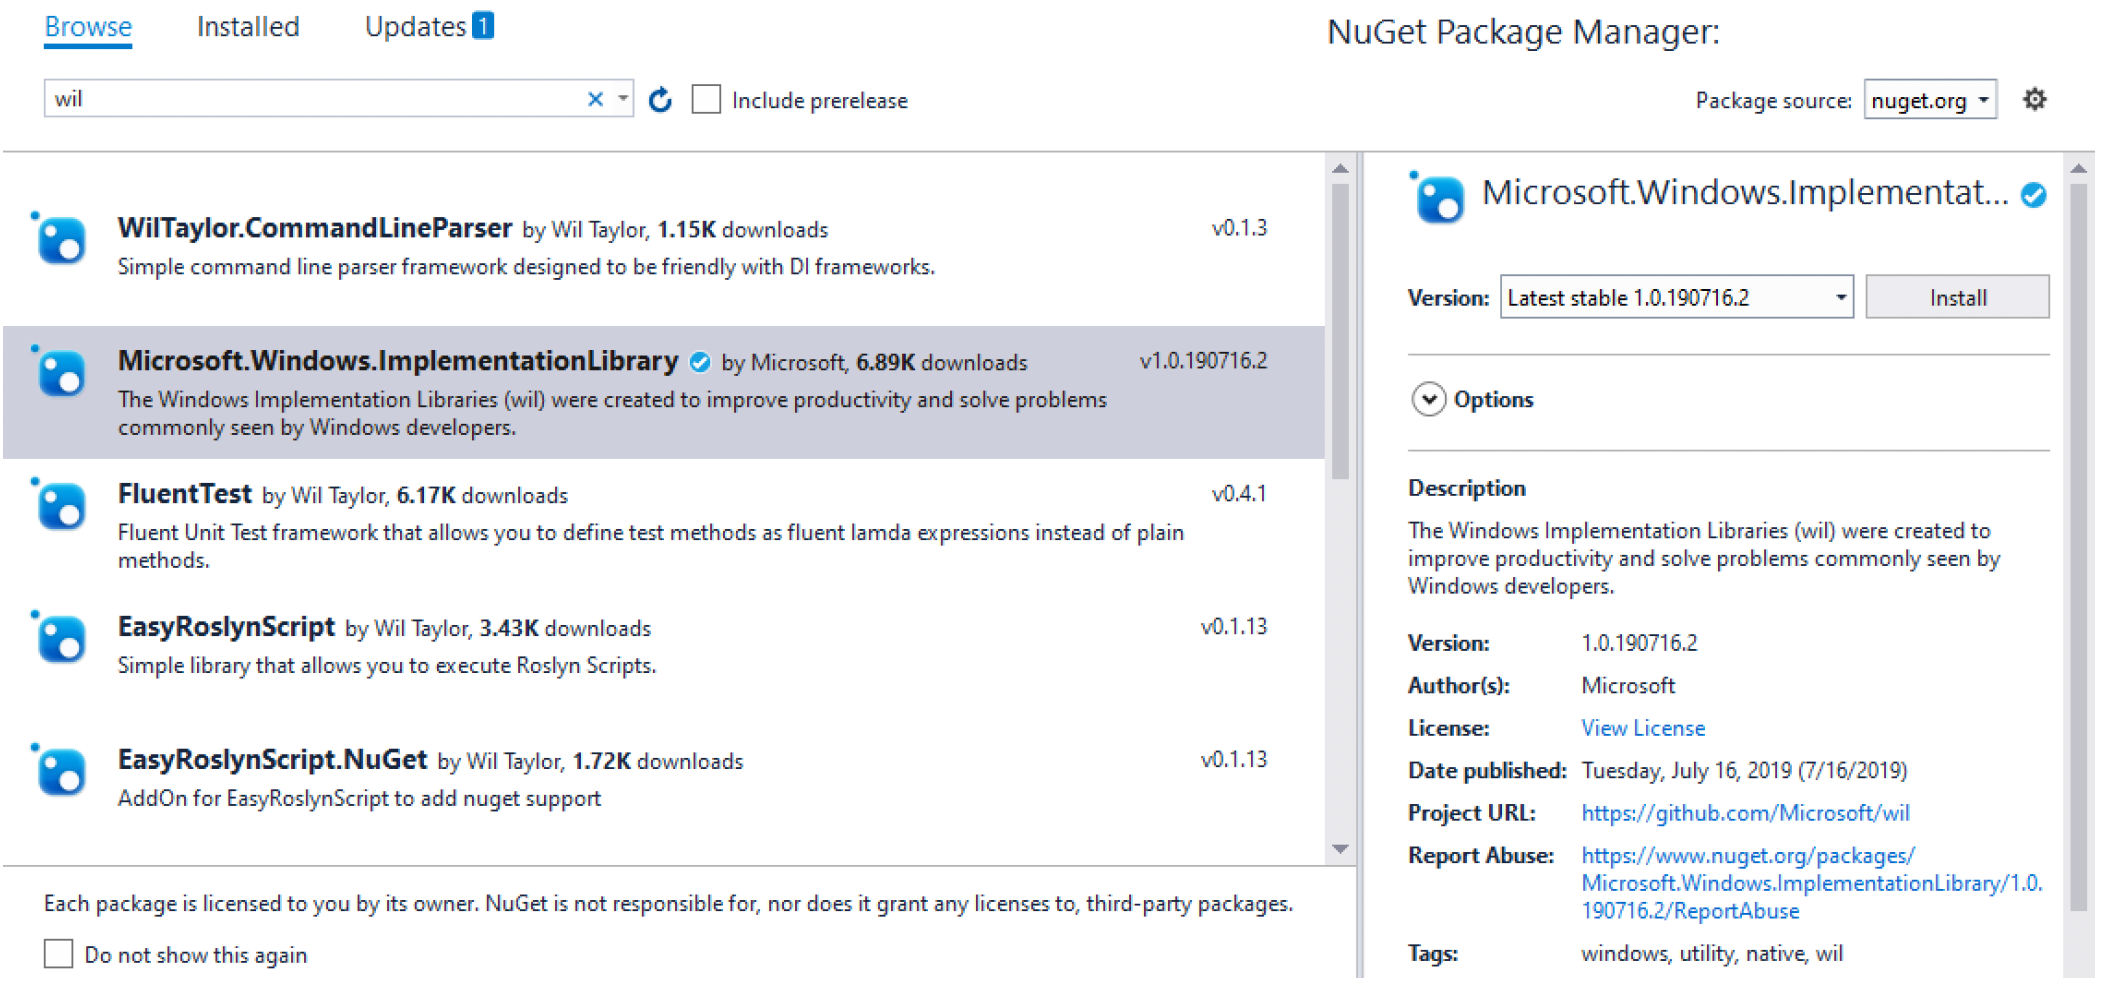Enable Include prerelease checkbox

click(706, 100)
